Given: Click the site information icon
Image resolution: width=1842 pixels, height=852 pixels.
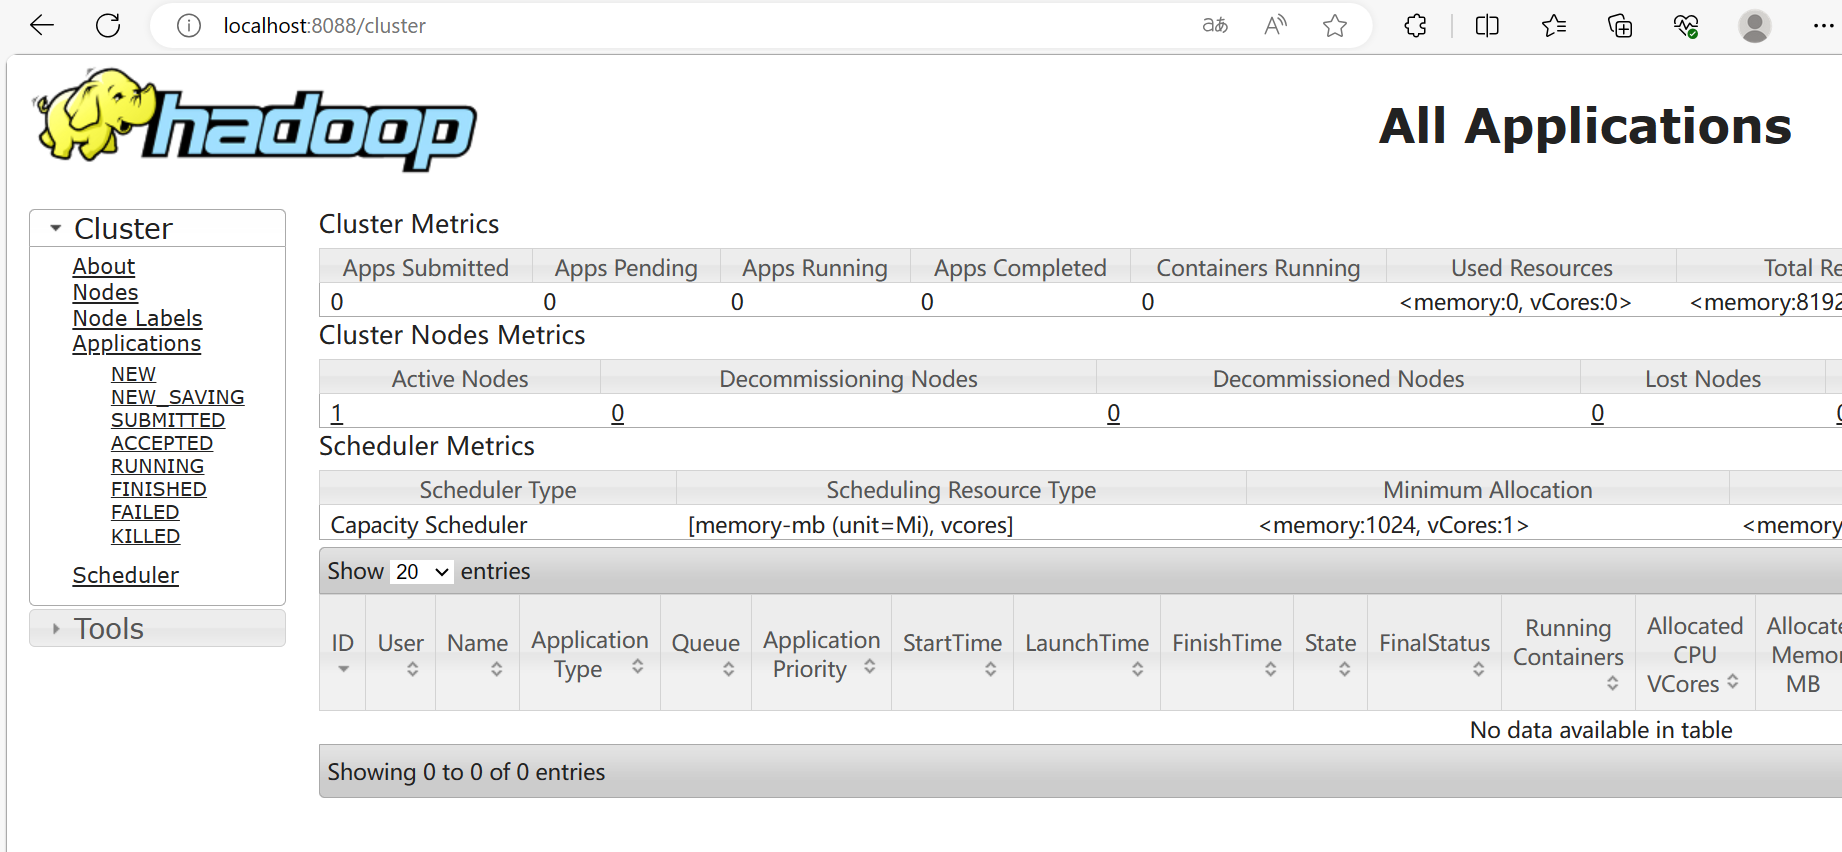Looking at the screenshot, I should [x=189, y=26].
